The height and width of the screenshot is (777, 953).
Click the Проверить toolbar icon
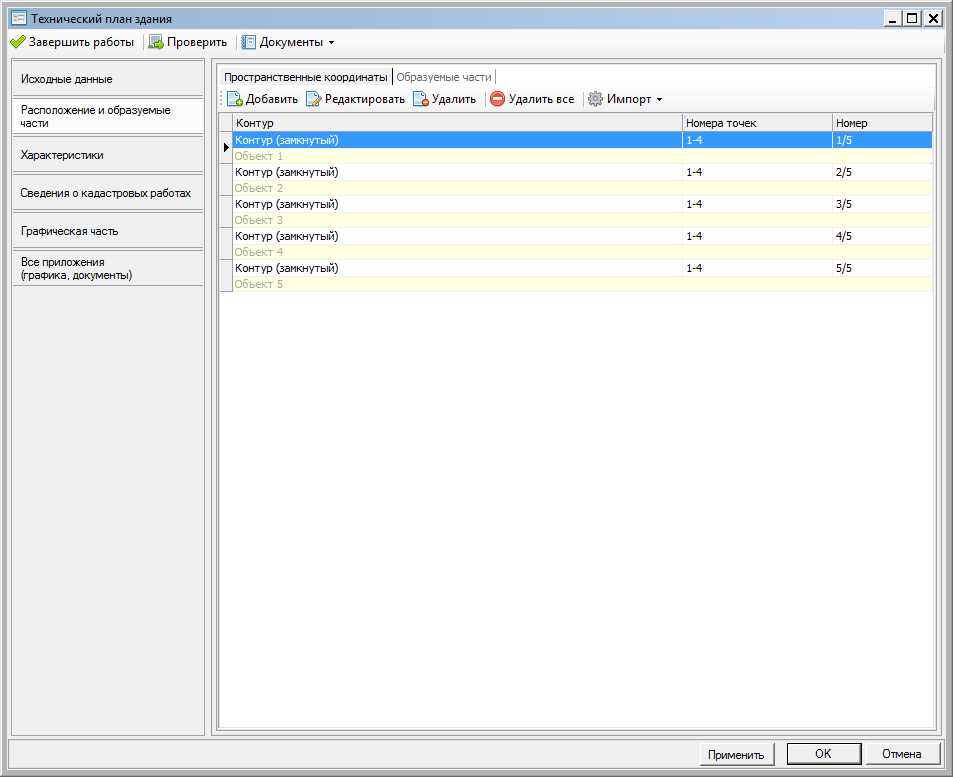pos(156,42)
